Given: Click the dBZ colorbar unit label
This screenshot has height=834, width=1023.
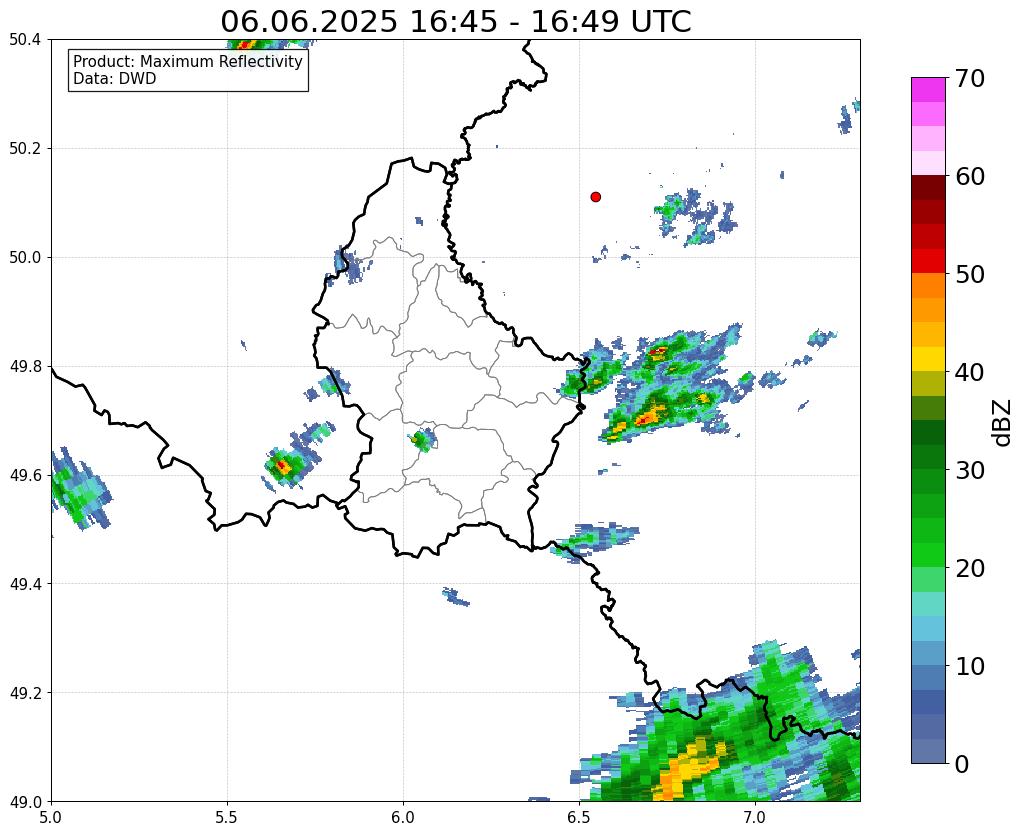Looking at the screenshot, I should pyautogui.click(x=1003, y=423).
